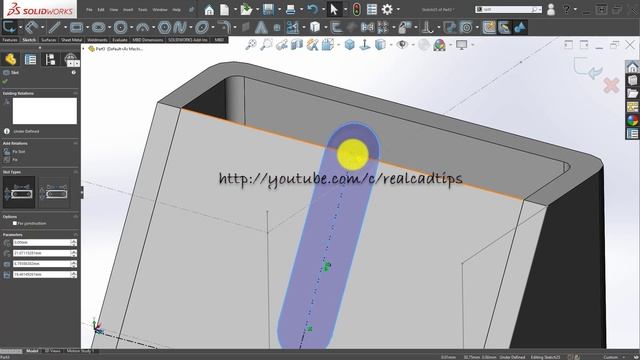
Task: Collapse the Existing Relations section
Action: point(76,93)
